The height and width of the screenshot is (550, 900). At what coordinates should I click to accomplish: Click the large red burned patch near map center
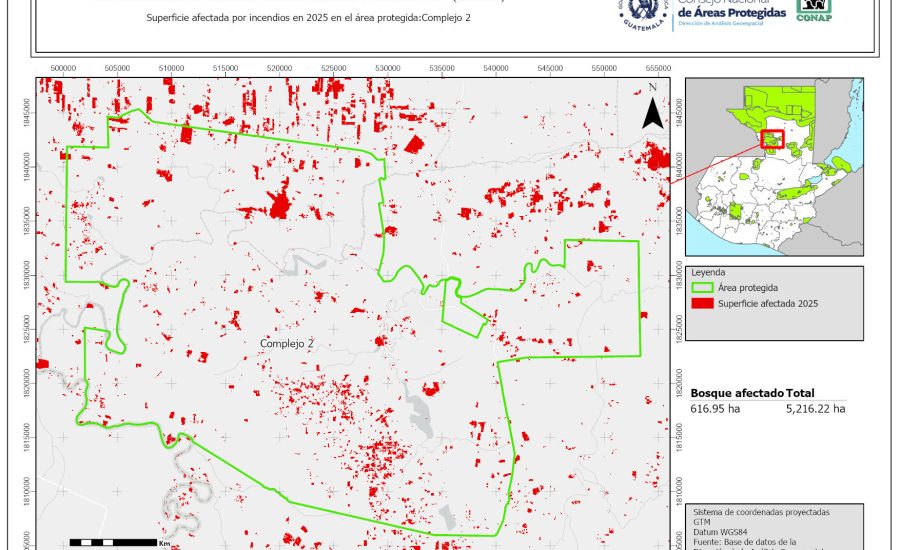pyautogui.click(x=281, y=206)
